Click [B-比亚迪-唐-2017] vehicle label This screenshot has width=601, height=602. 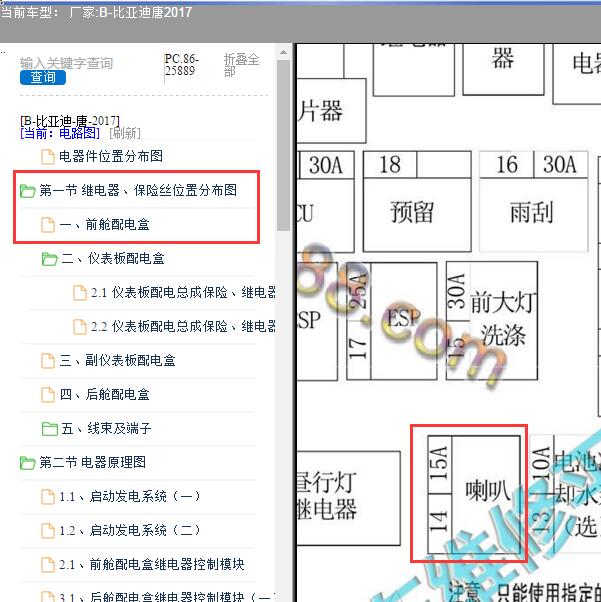tap(70, 121)
